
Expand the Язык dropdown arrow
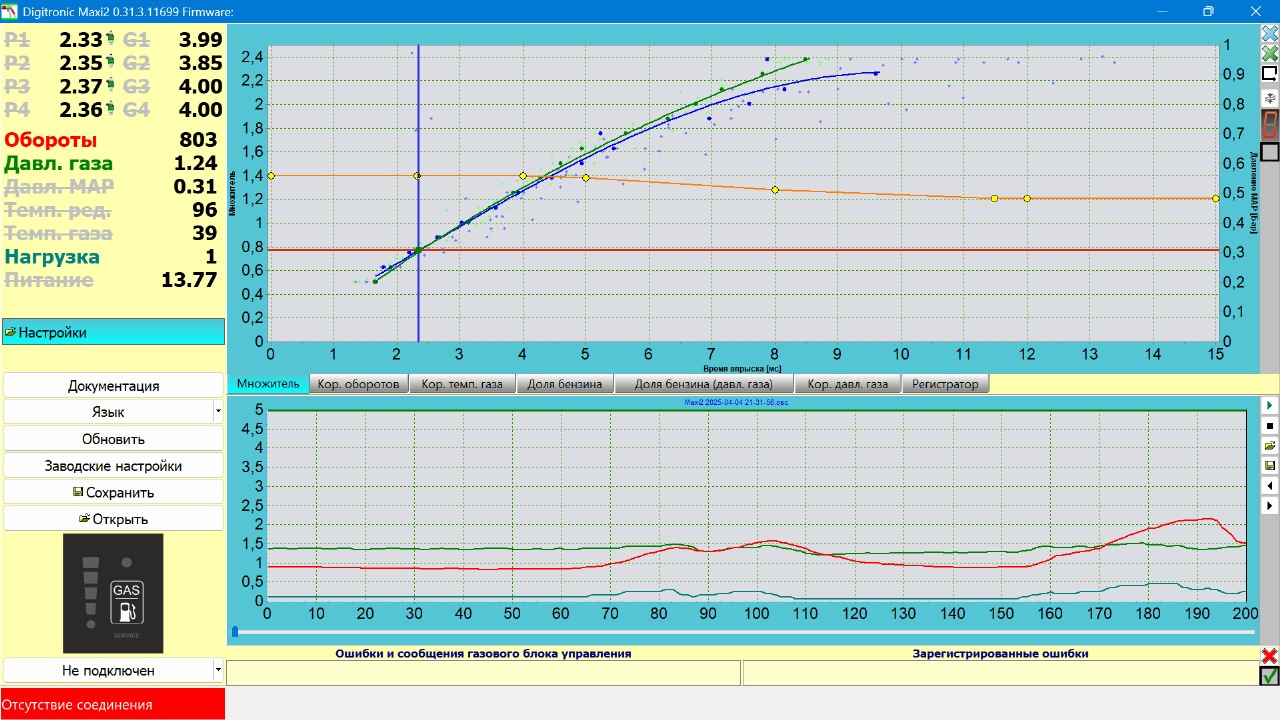(x=218, y=412)
